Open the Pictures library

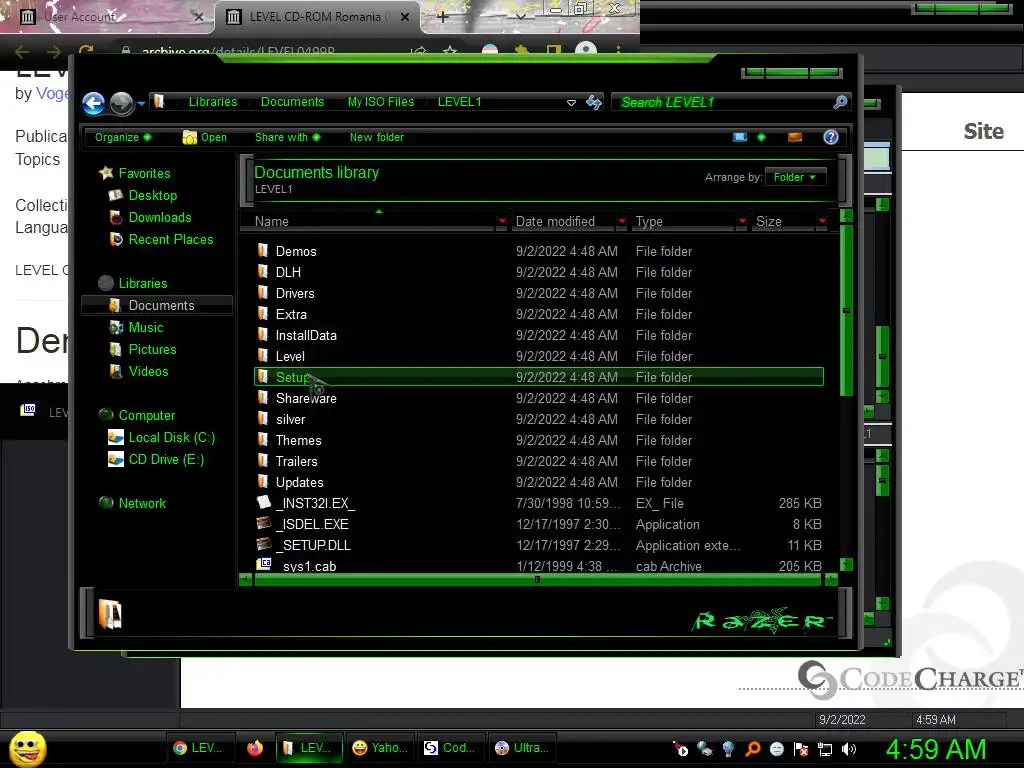click(152, 349)
